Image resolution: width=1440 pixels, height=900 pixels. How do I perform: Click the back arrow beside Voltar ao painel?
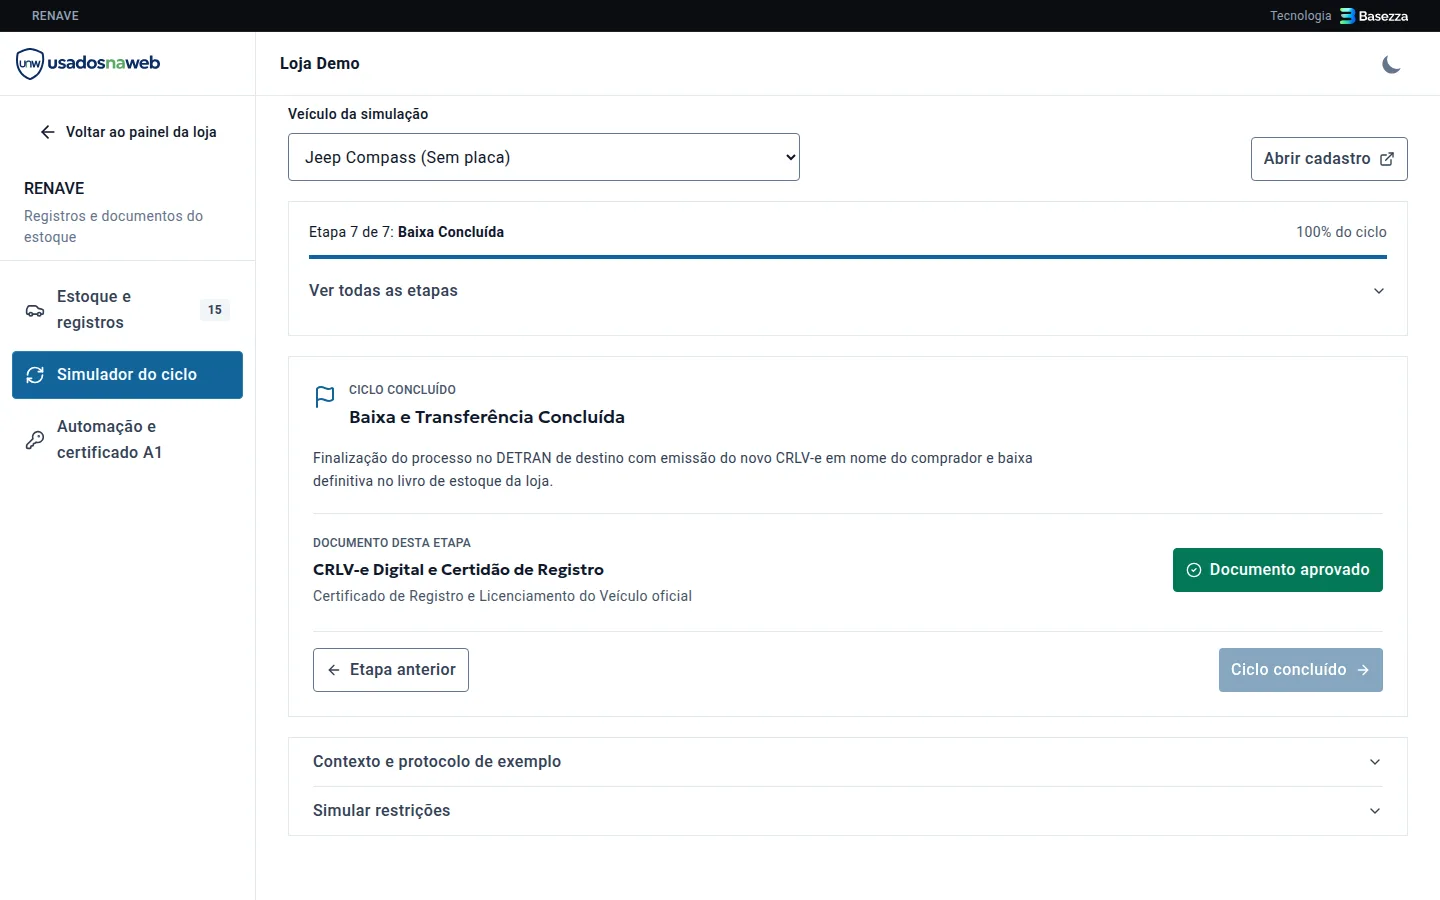47,132
